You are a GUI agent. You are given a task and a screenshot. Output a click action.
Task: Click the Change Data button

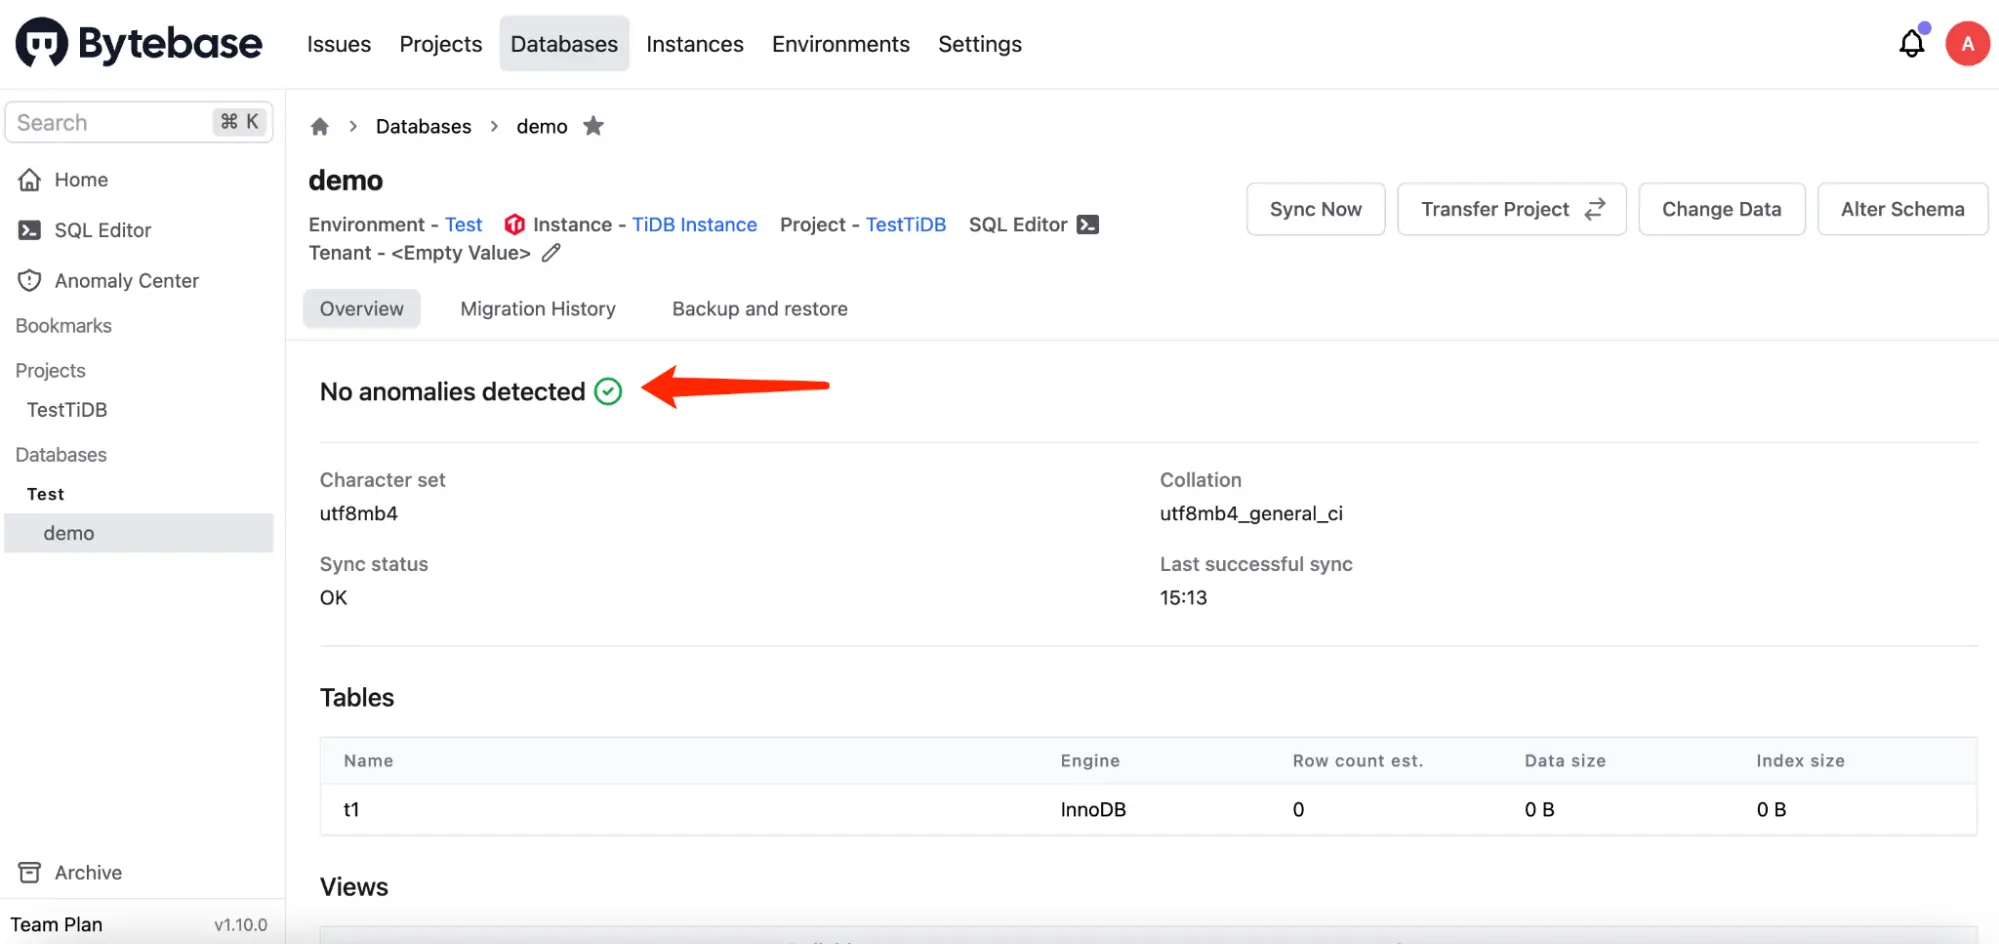pyautogui.click(x=1722, y=209)
